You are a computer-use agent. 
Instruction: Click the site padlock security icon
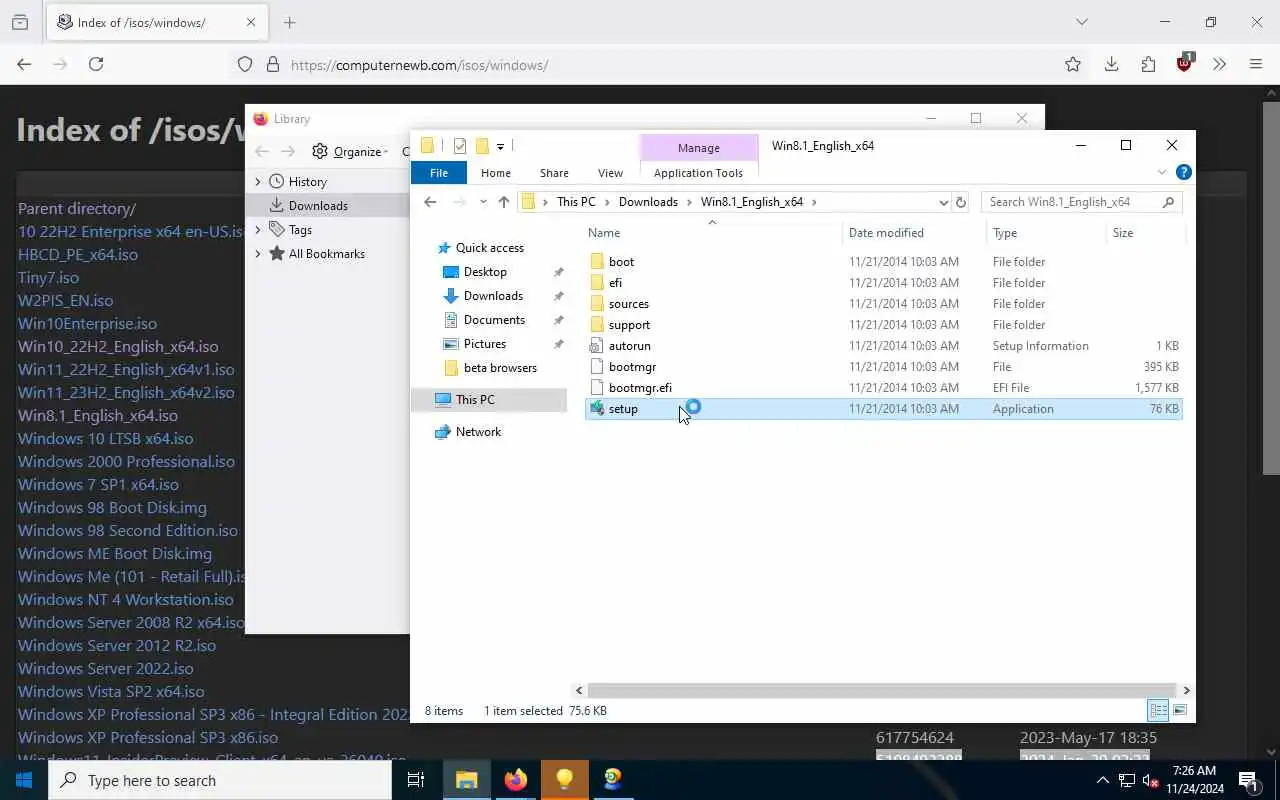click(272, 64)
